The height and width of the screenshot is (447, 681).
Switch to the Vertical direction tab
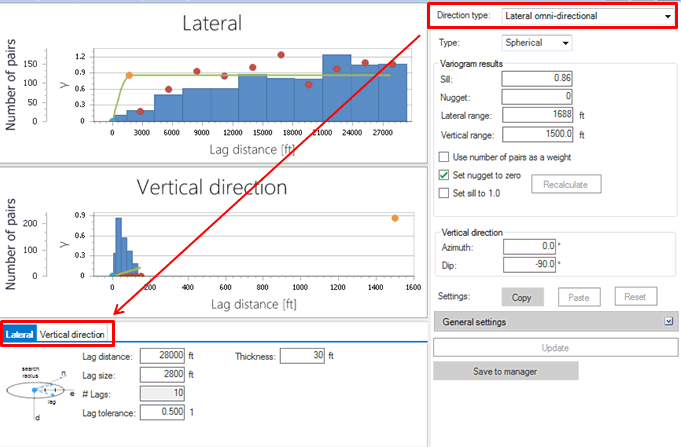pos(75,333)
